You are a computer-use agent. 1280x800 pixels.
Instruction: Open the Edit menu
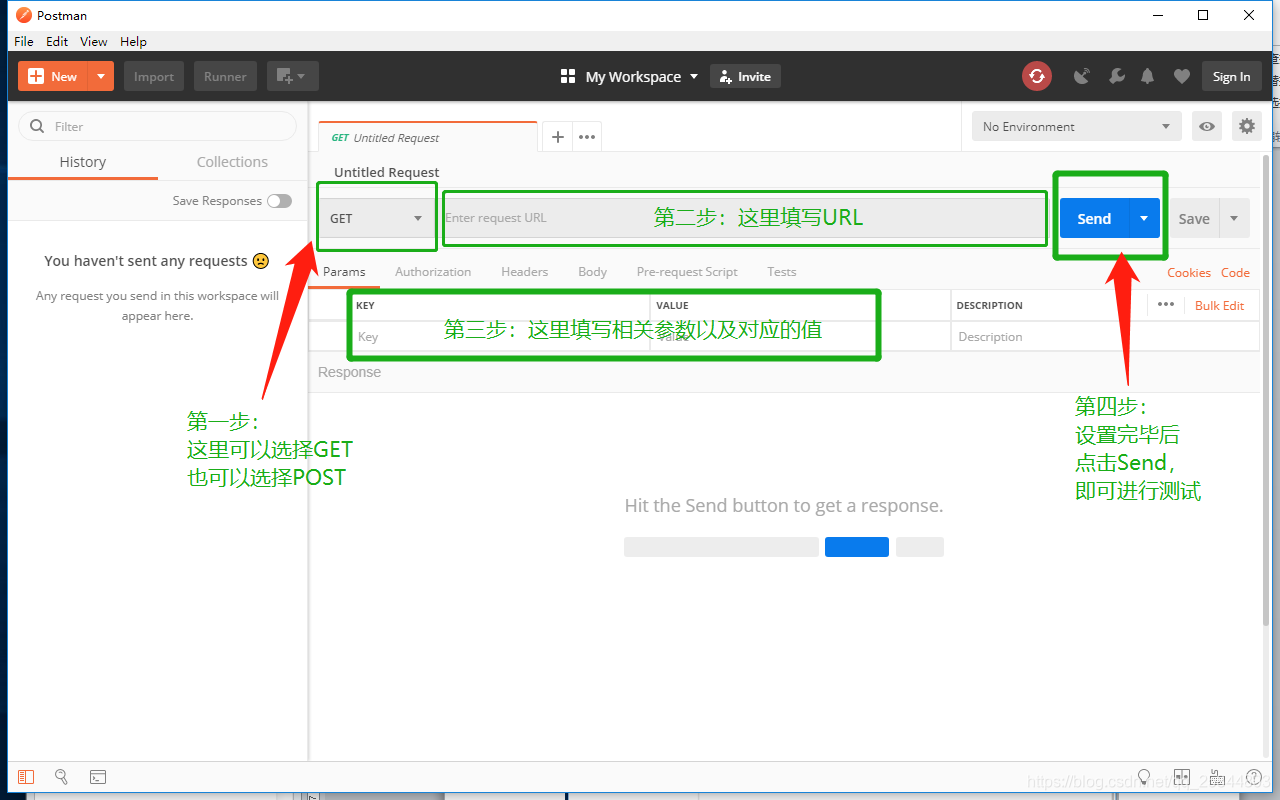point(57,41)
